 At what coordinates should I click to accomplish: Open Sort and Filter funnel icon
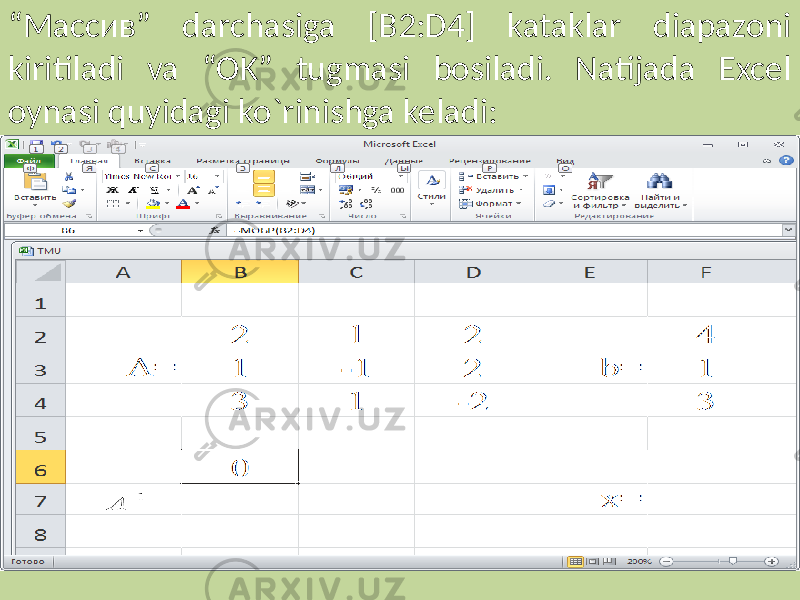point(600,182)
